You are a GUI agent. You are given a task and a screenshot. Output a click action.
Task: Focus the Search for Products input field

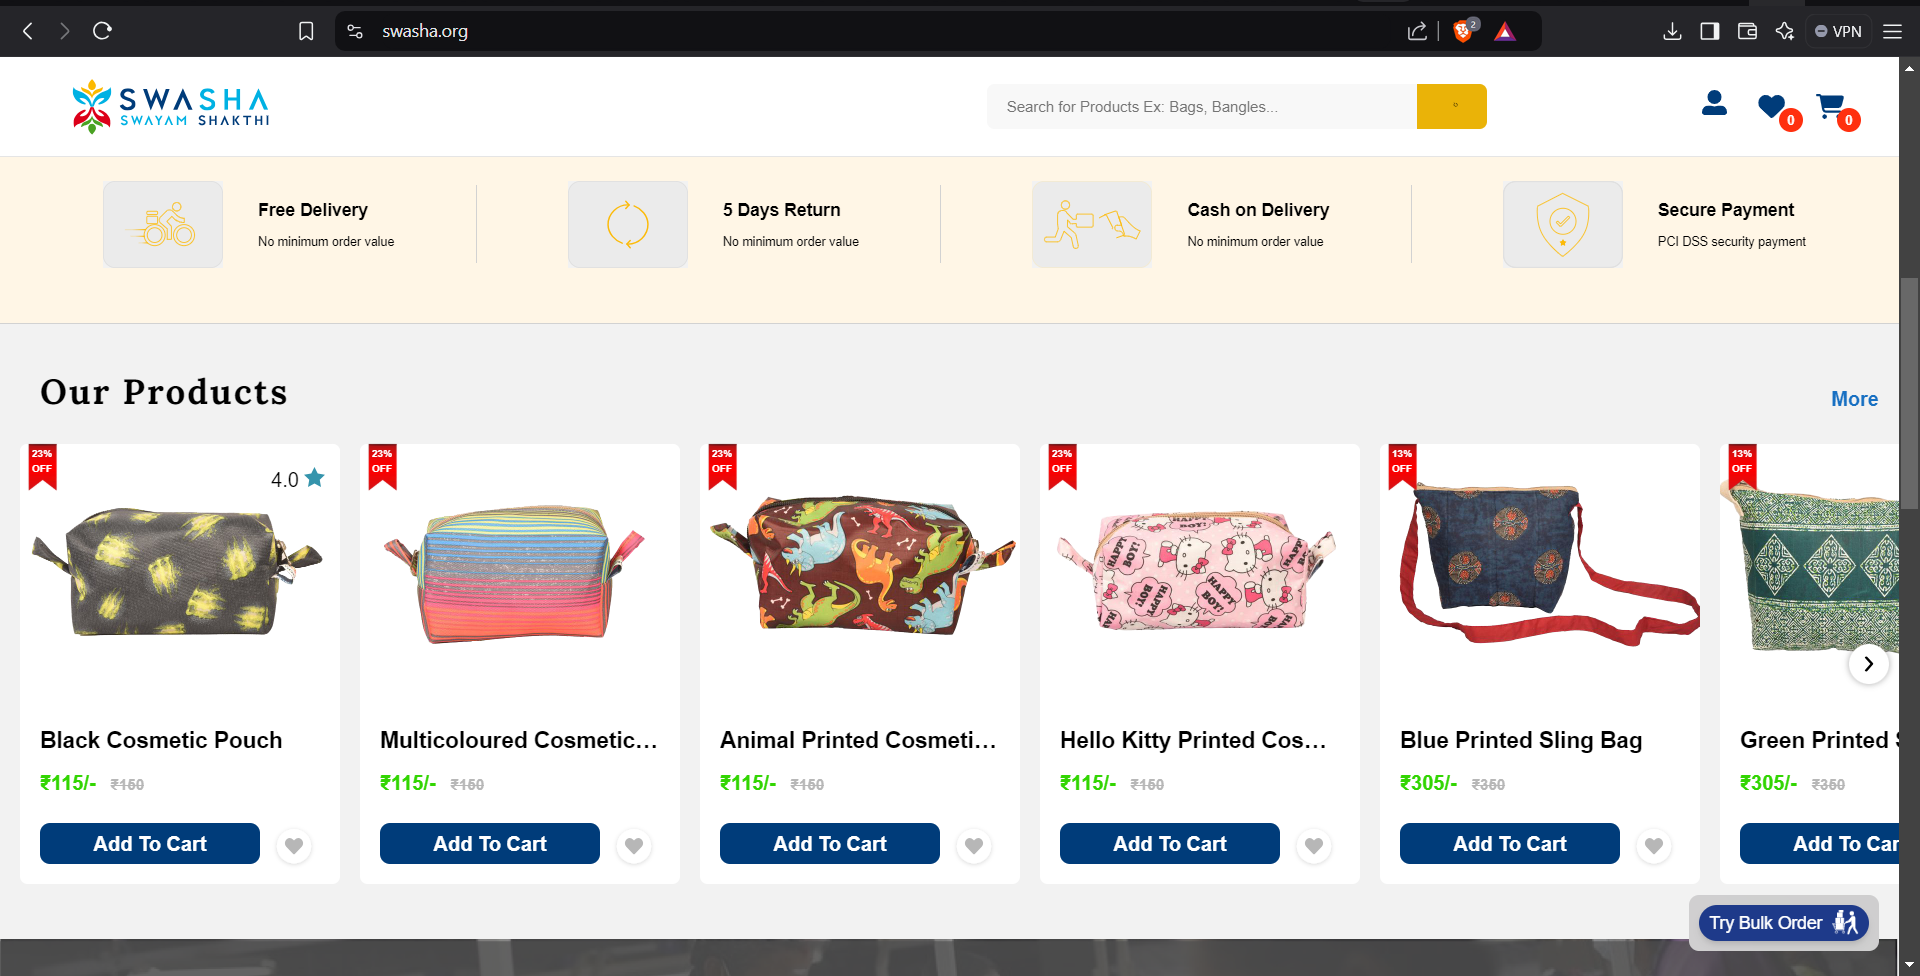1202,106
